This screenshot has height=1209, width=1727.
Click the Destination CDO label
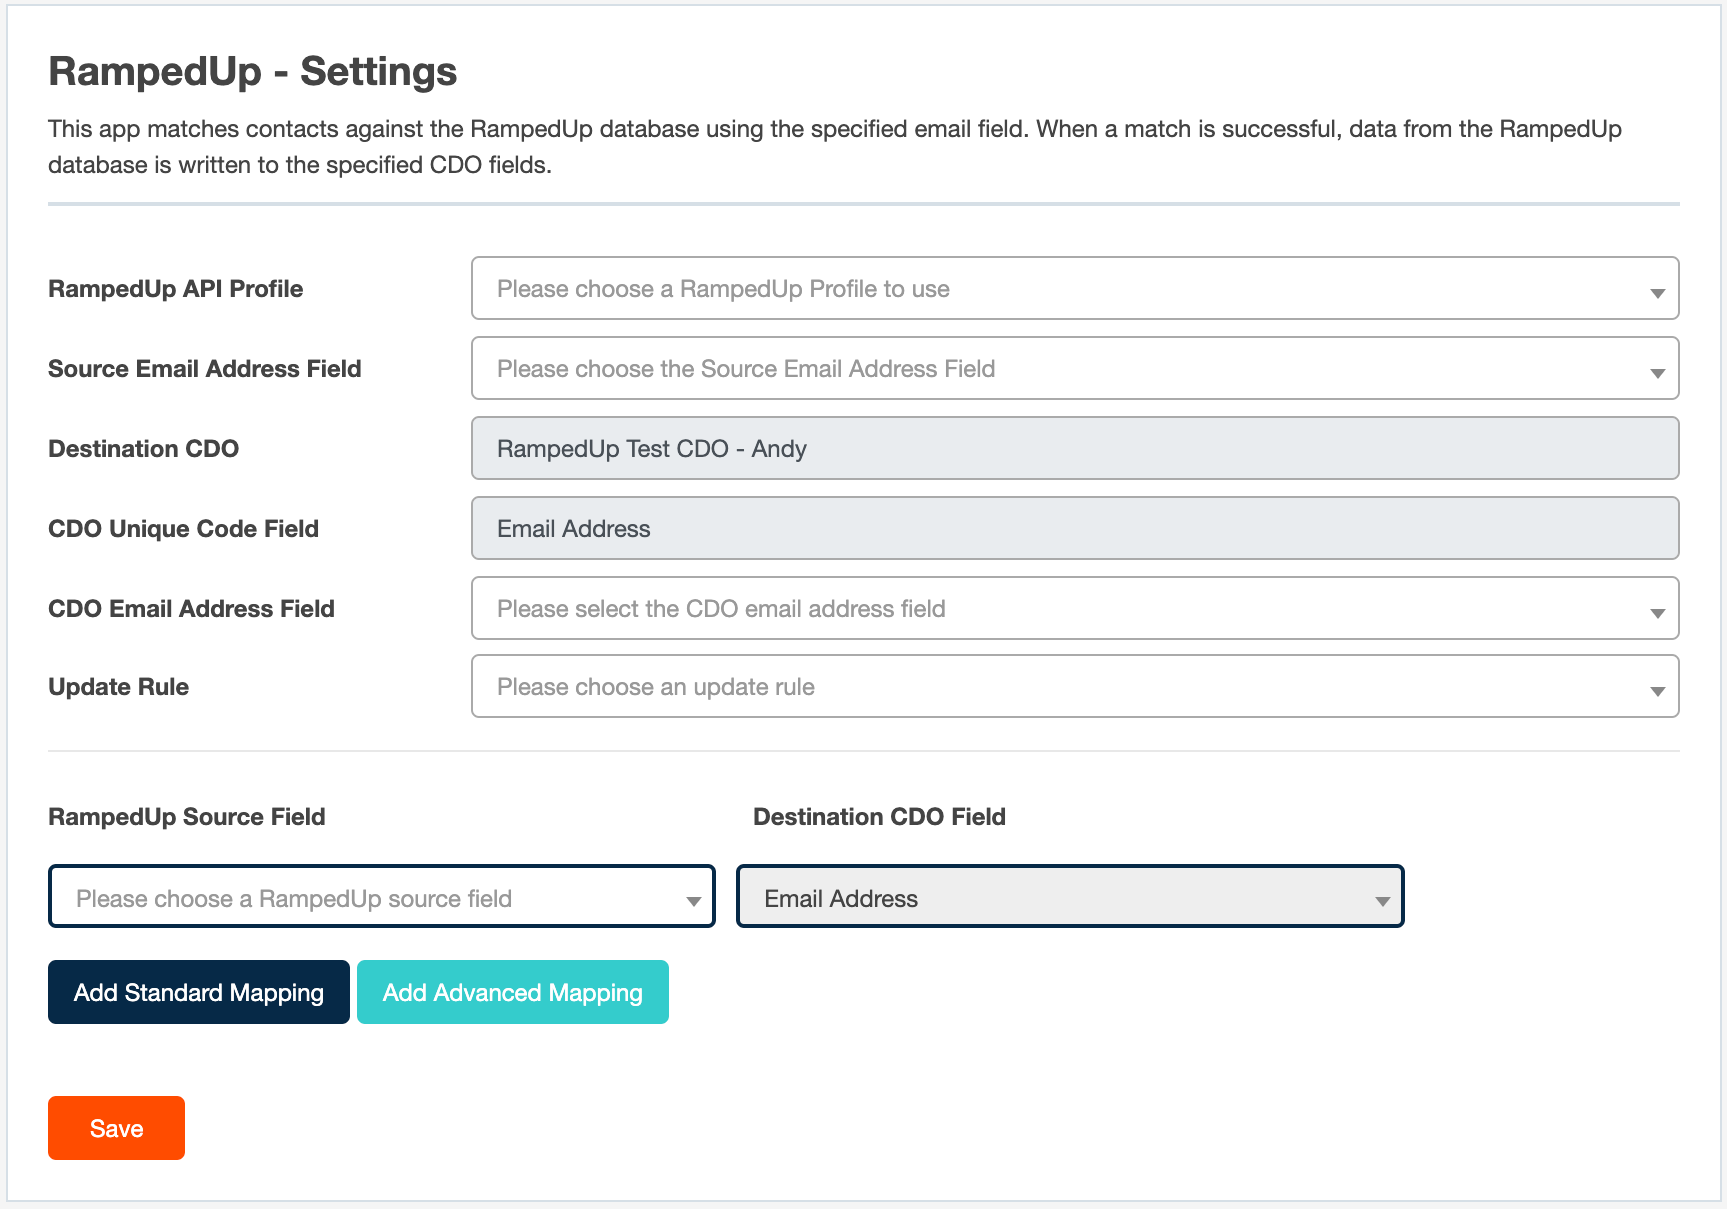(144, 449)
